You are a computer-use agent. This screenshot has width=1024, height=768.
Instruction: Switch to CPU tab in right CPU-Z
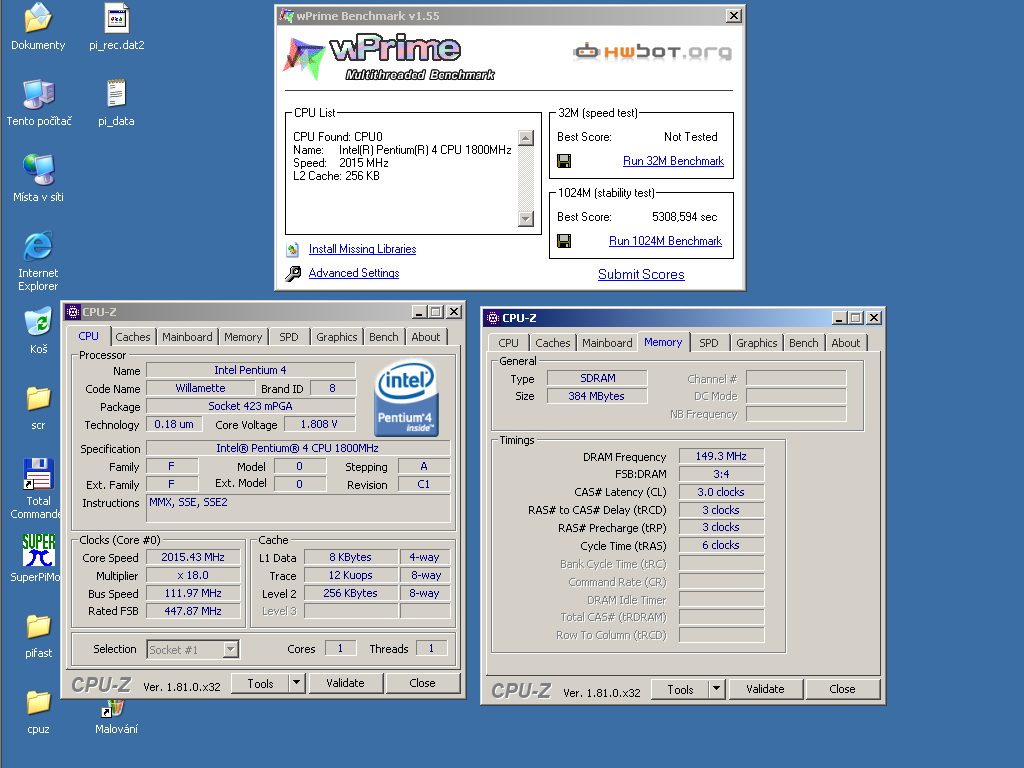(x=508, y=343)
